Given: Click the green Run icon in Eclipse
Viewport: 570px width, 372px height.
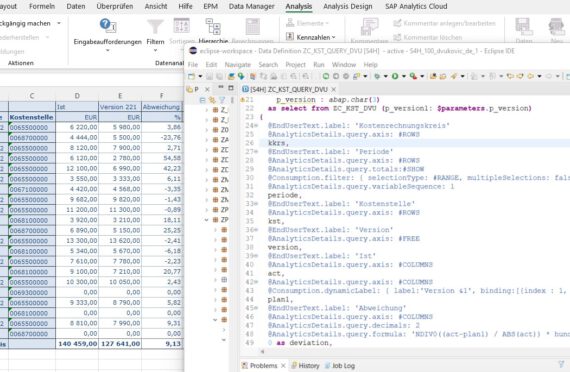Looking at the screenshot, I should point(395,76).
